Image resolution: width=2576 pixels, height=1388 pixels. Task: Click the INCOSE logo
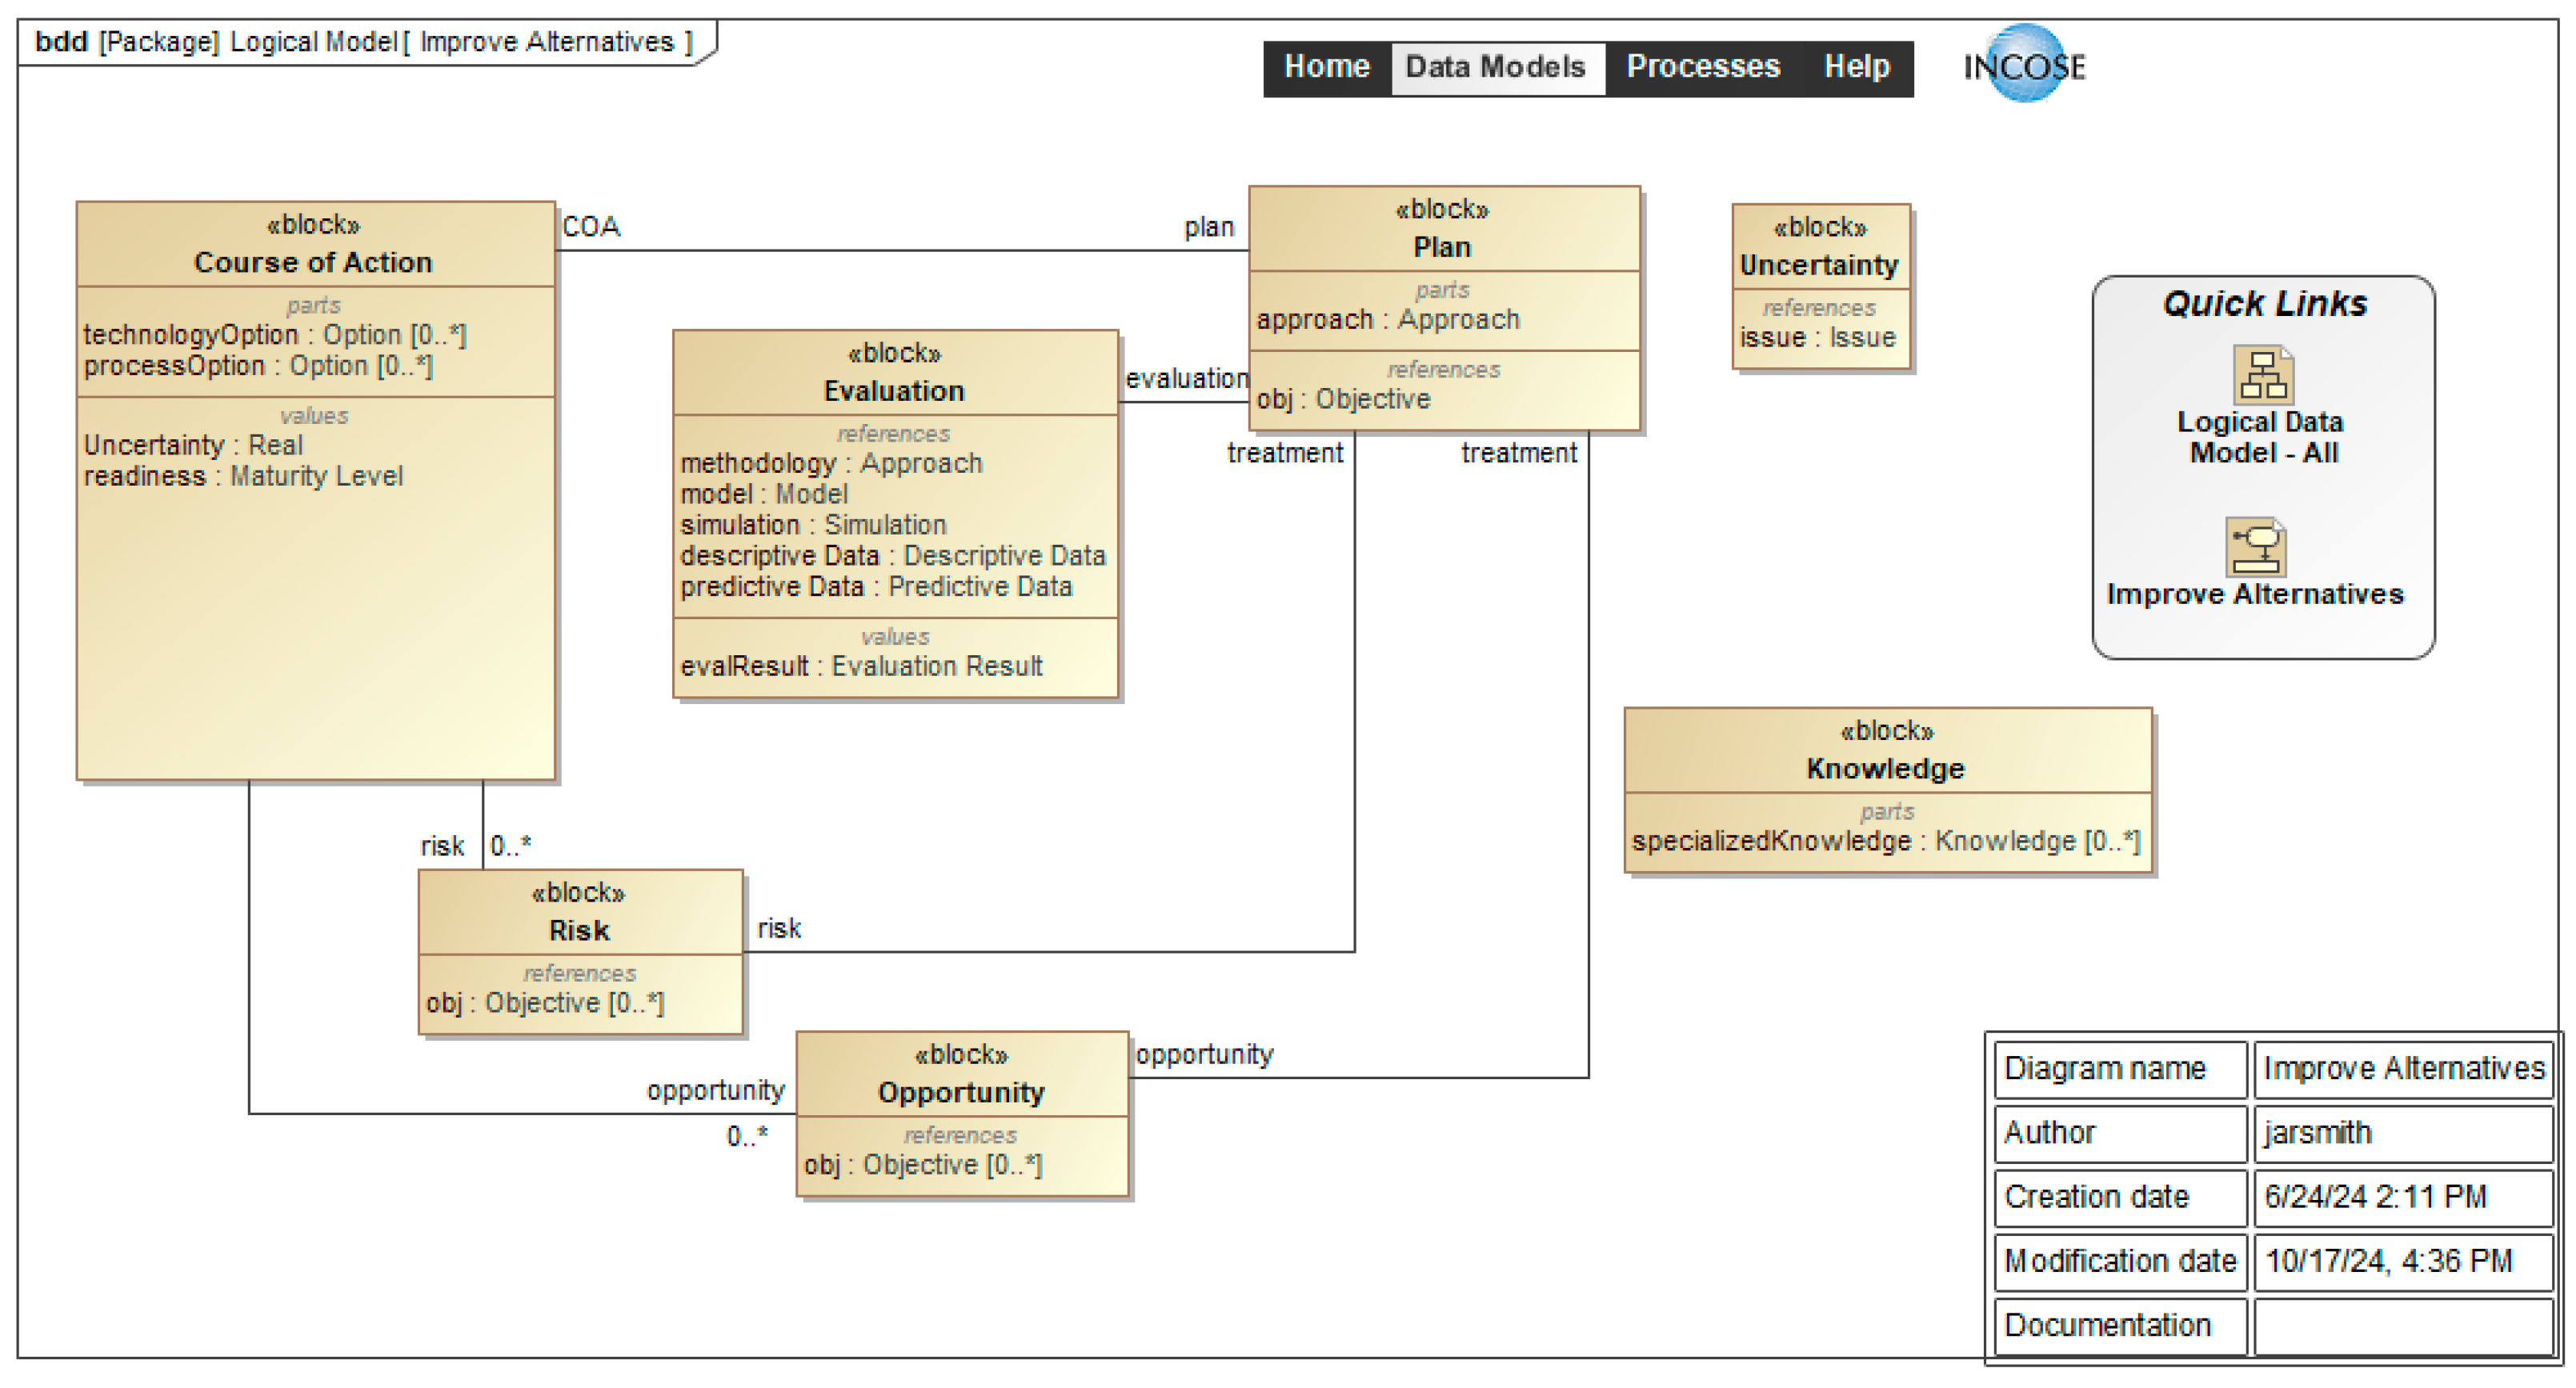pos(2024,66)
